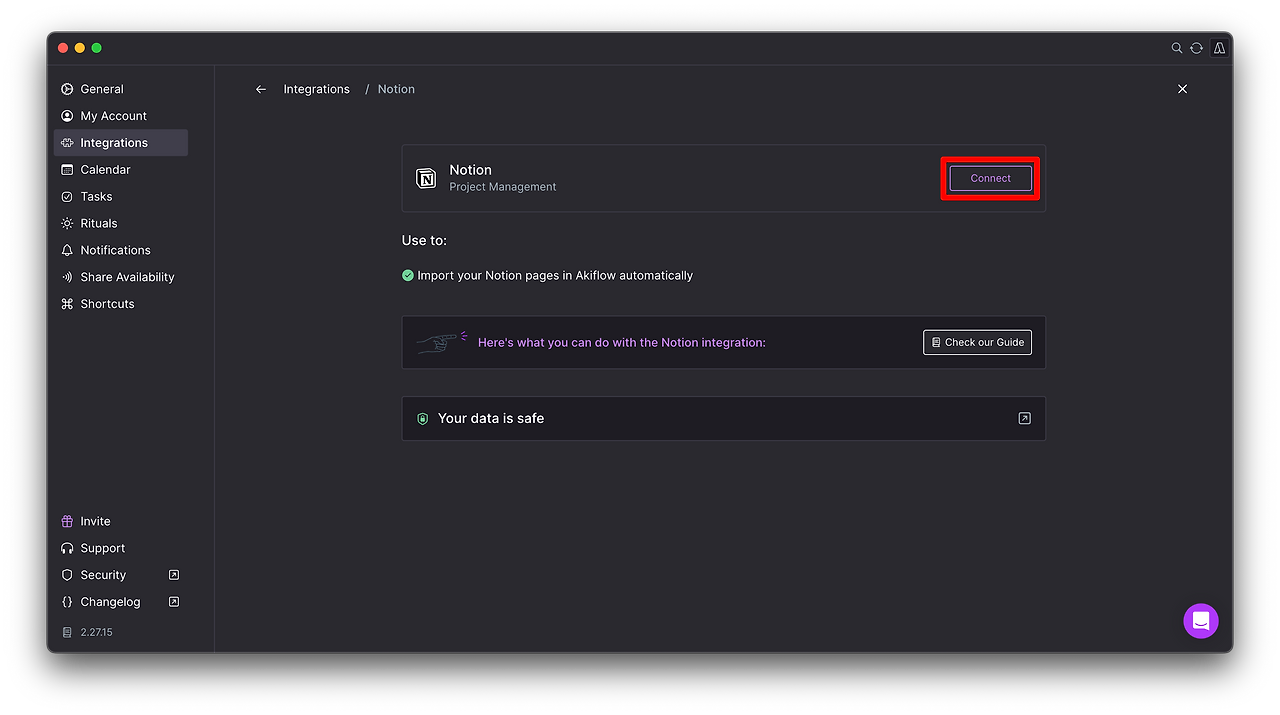The width and height of the screenshot is (1280, 715).
Task: Connect the Notion integration
Action: tap(990, 178)
